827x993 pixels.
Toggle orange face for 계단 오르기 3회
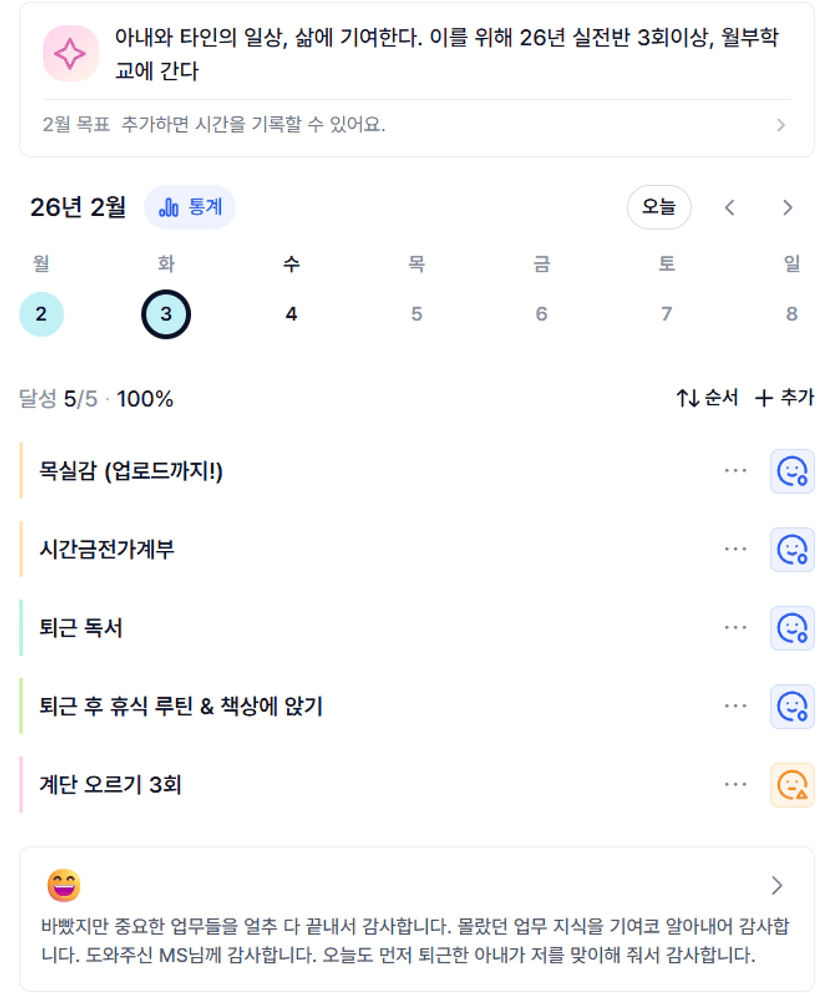pyautogui.click(x=792, y=785)
